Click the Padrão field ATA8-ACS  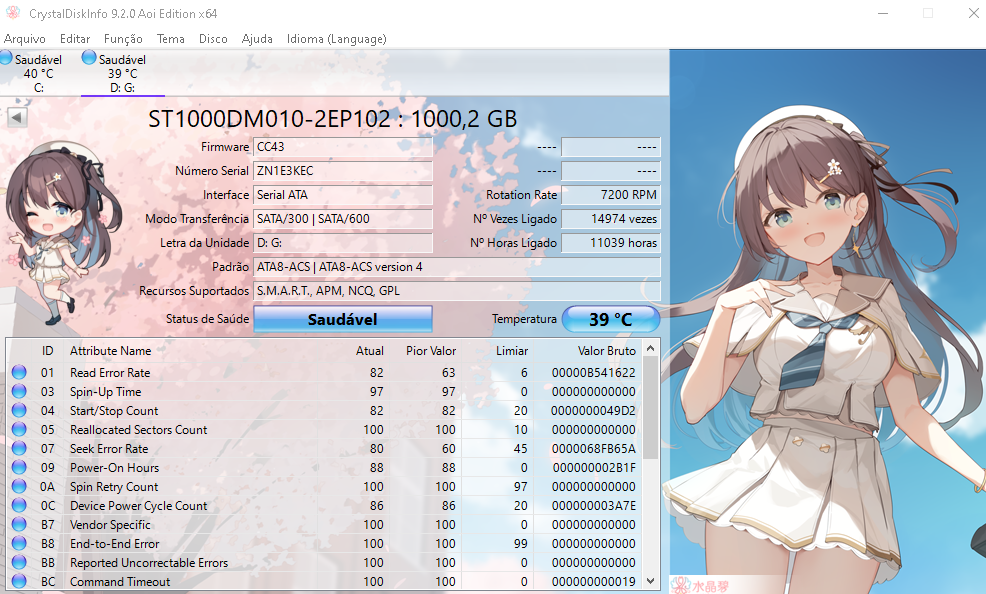click(x=457, y=267)
